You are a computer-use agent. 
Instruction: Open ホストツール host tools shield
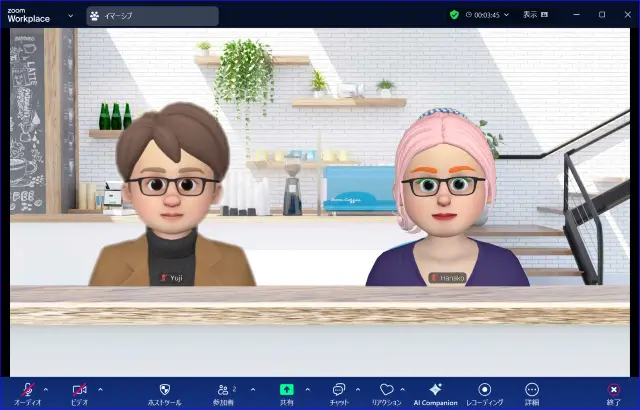pyautogui.click(x=164, y=390)
